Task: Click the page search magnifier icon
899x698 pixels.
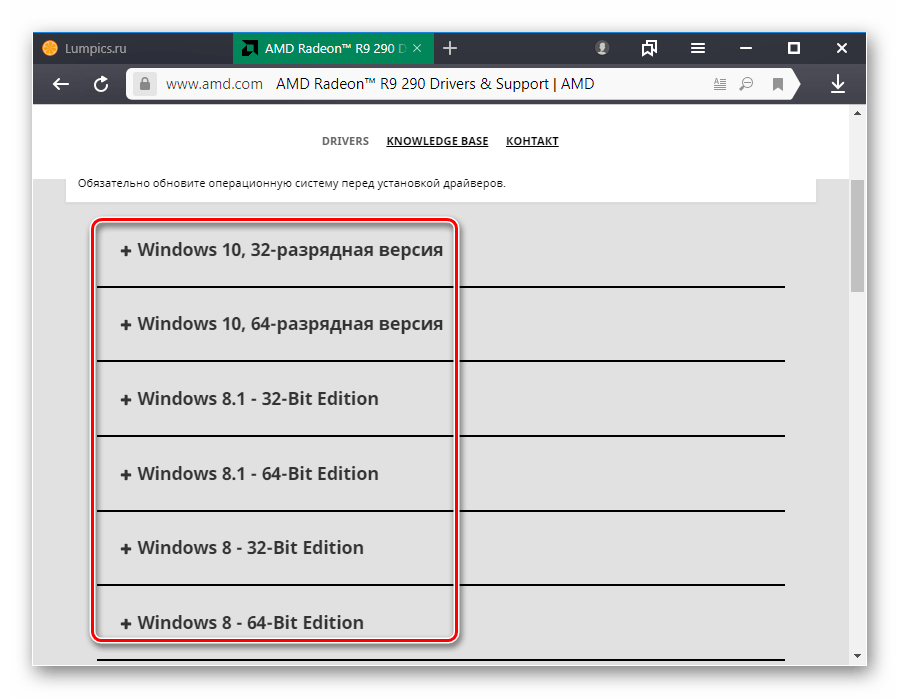Action: [746, 84]
